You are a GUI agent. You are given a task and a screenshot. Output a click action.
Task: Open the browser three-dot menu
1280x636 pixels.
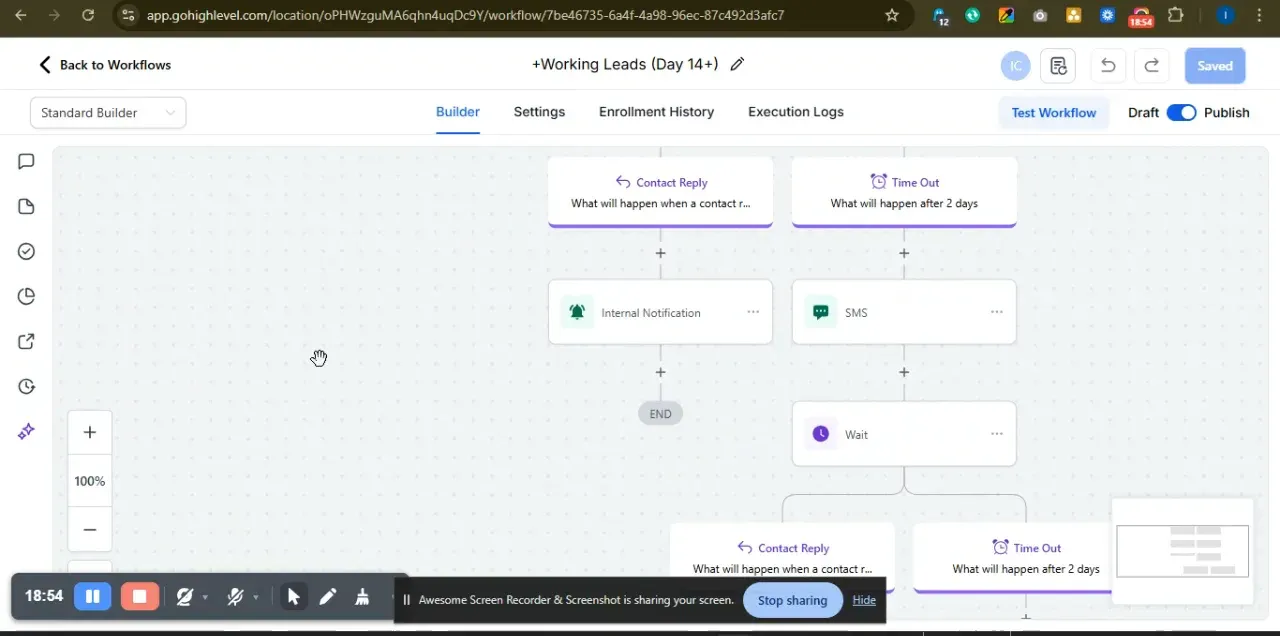[x=1259, y=15]
